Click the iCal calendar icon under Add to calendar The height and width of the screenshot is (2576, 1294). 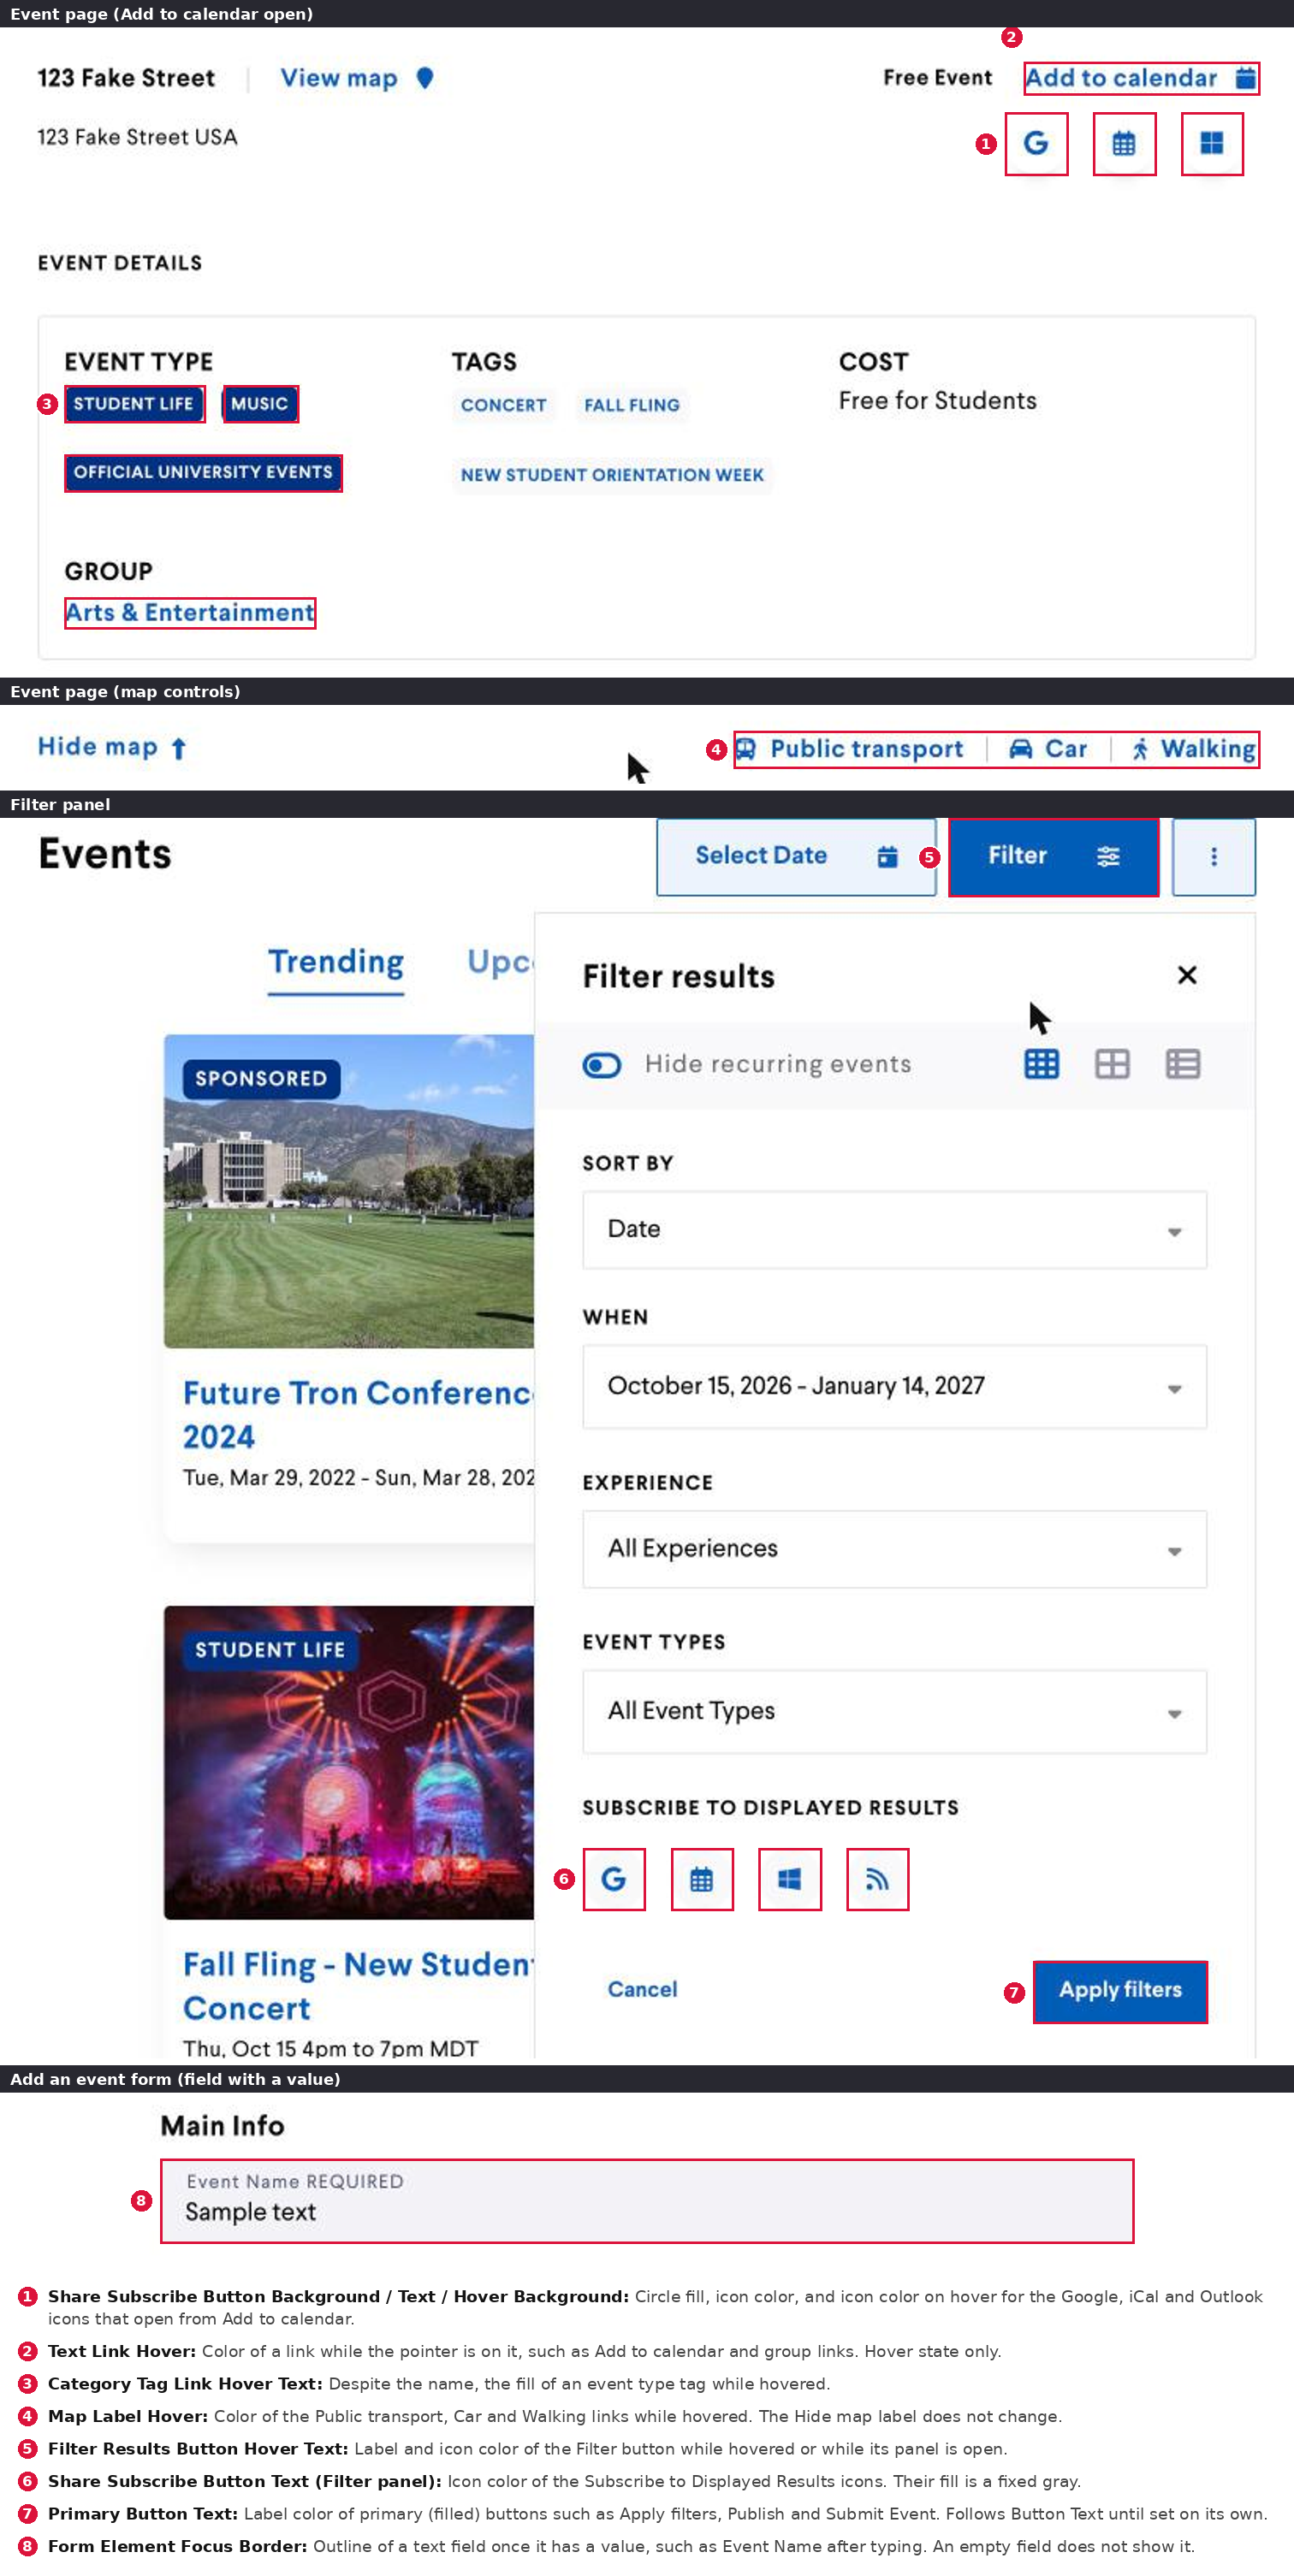click(x=1124, y=144)
